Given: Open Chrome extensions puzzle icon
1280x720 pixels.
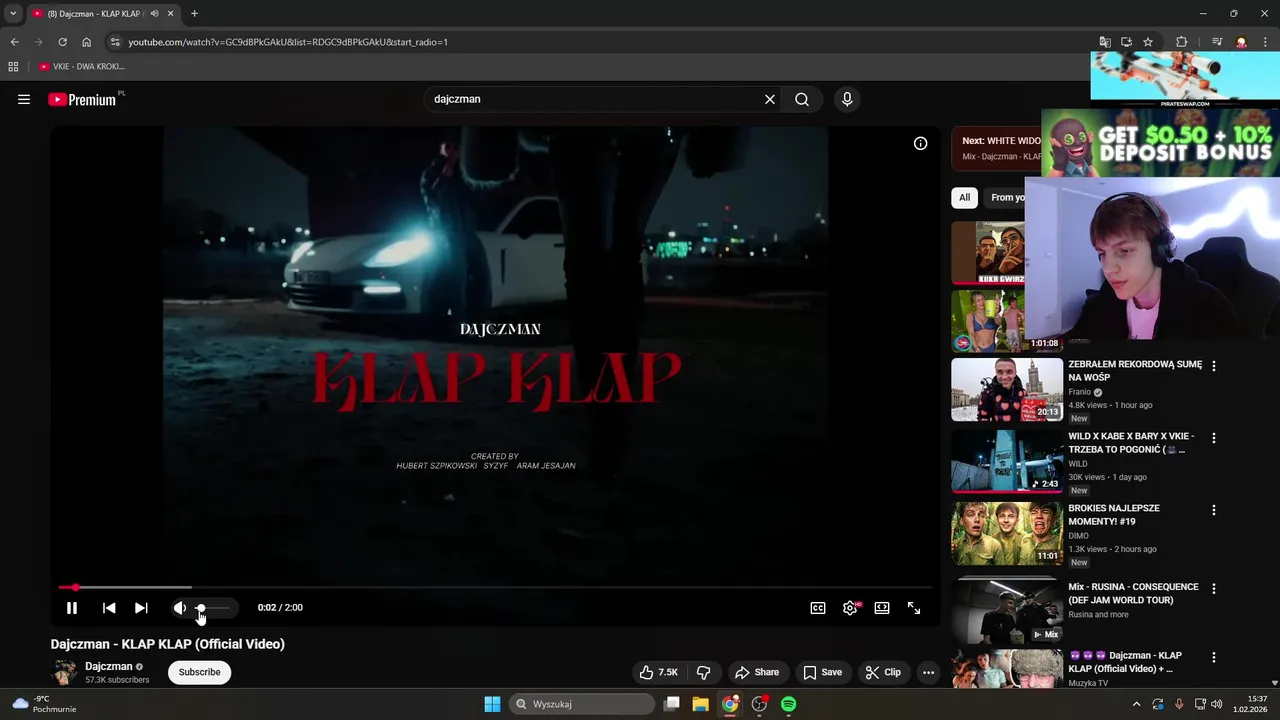Looking at the screenshot, I should coord(1181,42).
